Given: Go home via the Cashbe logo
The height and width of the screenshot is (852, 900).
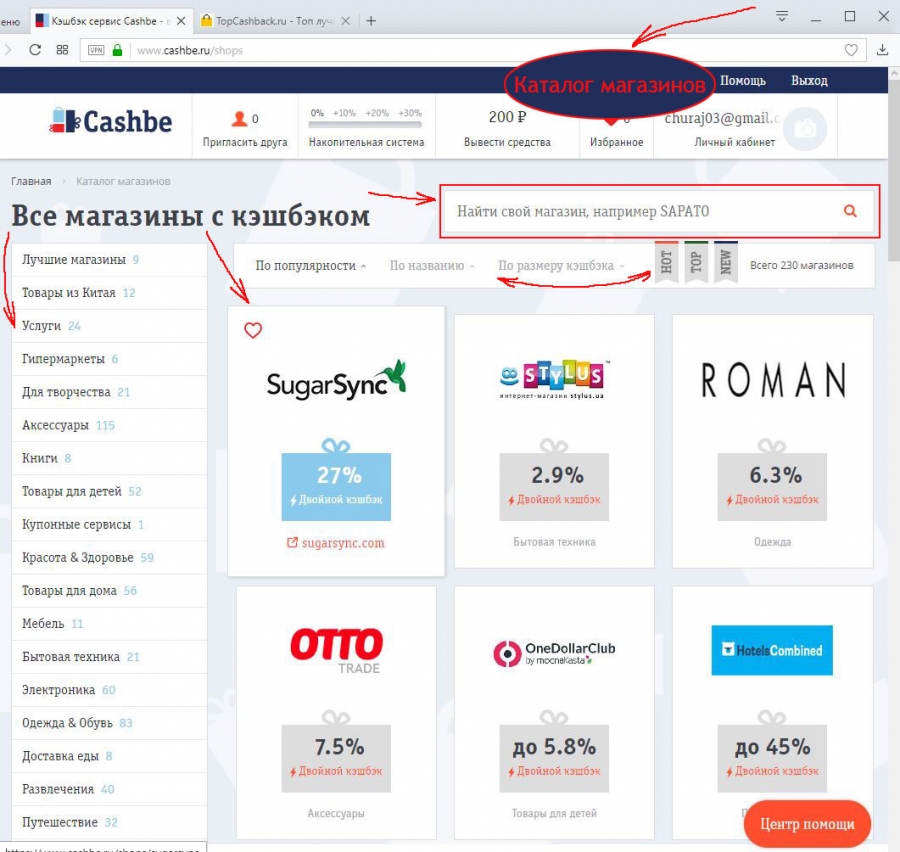Looking at the screenshot, I should pos(111,121).
